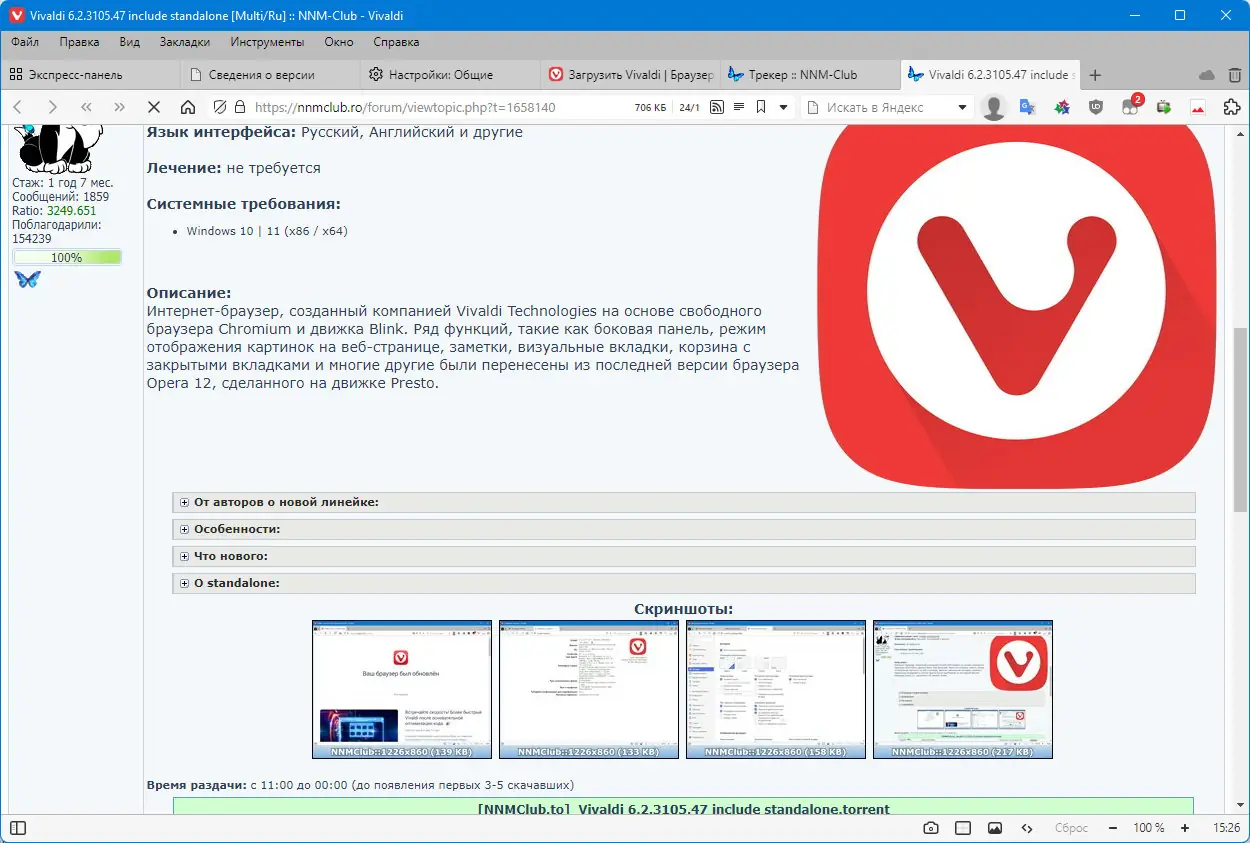1250x843 pixels.
Task: Click the URL address field
Action: click(x=440, y=107)
